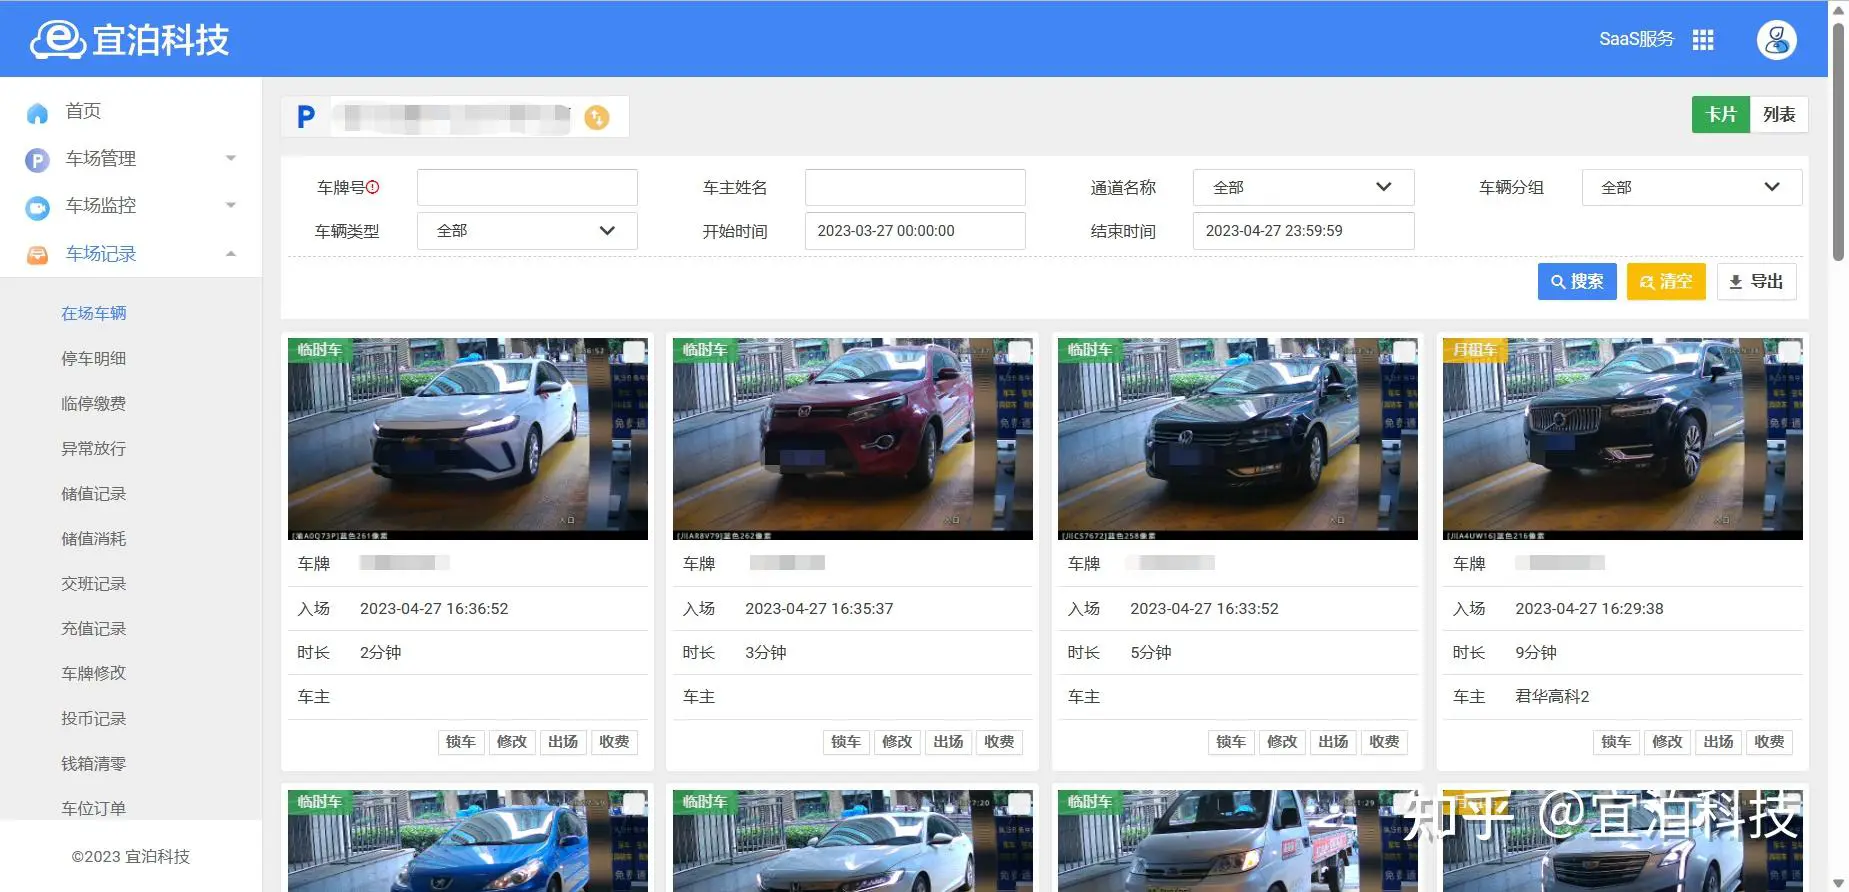
Task: Click the 结束时间 date field
Action: 1303,231
